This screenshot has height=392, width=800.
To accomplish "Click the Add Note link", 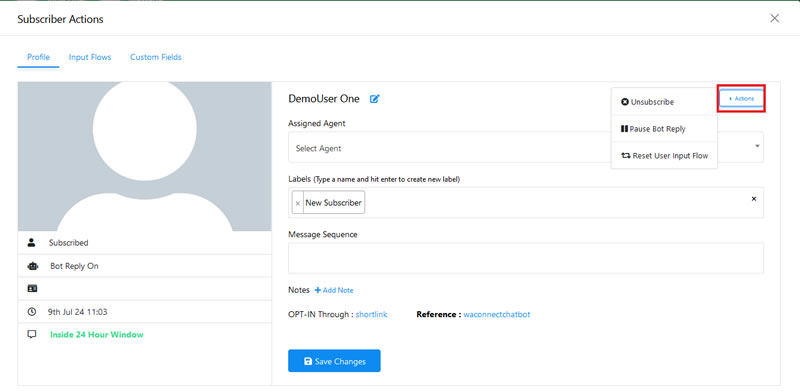I will [x=334, y=290].
